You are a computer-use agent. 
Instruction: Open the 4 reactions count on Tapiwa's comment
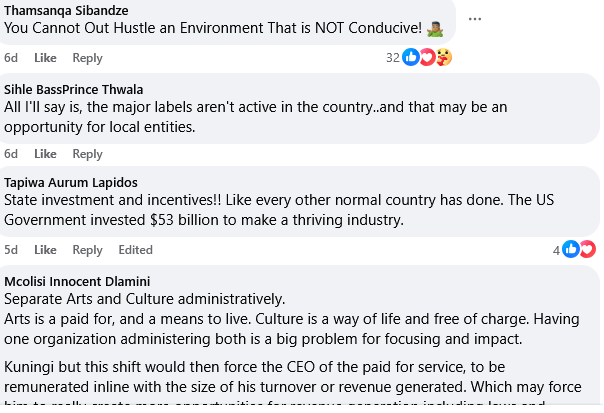pyautogui.click(x=556, y=251)
